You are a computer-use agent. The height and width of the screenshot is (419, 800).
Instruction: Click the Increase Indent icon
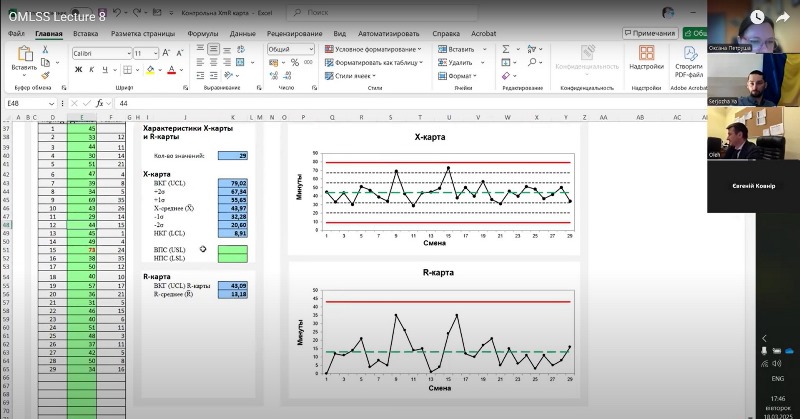coord(214,76)
